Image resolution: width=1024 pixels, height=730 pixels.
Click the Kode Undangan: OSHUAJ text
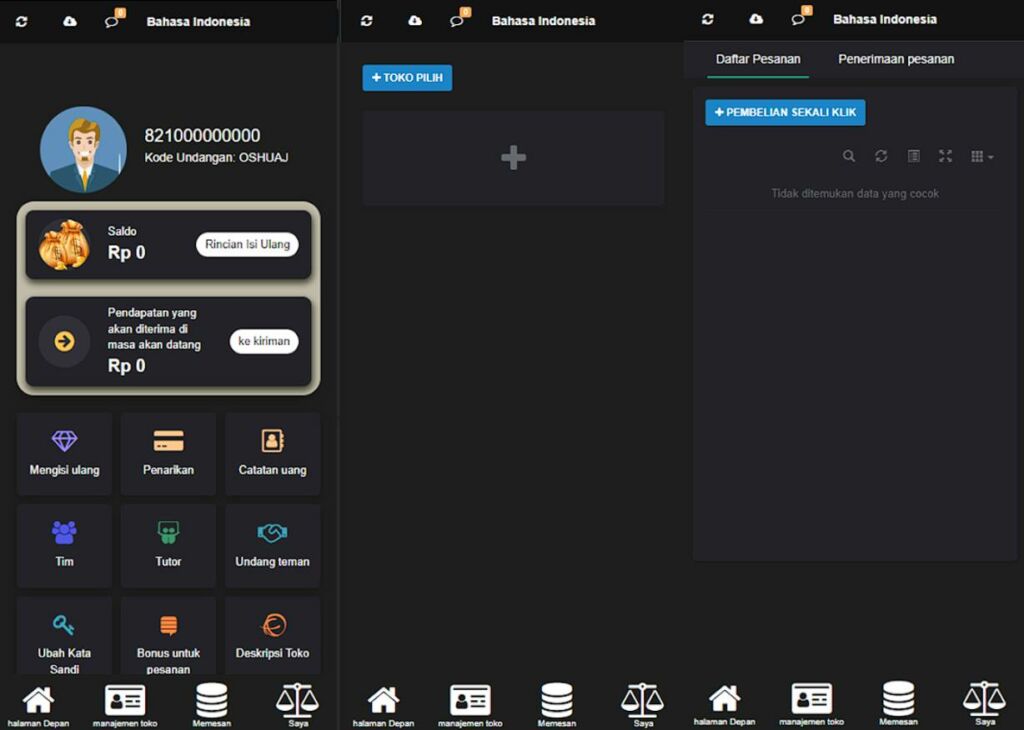coord(216,157)
